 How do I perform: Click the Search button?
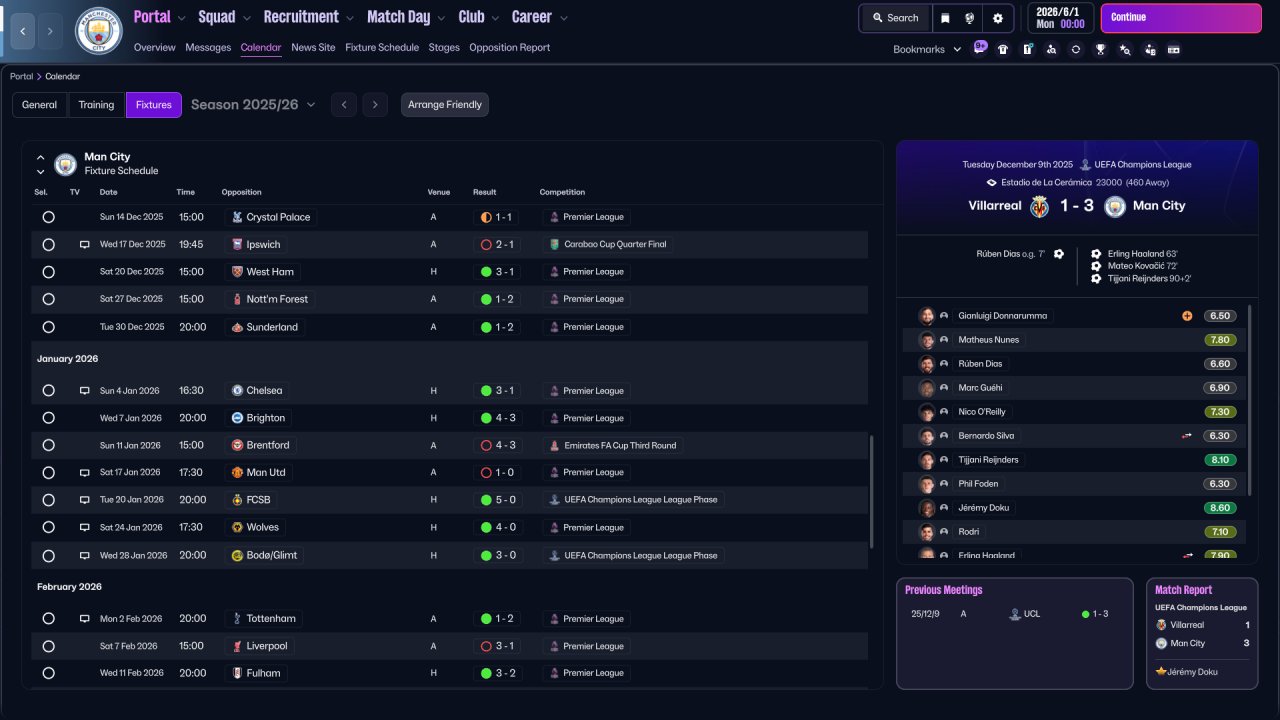click(895, 18)
